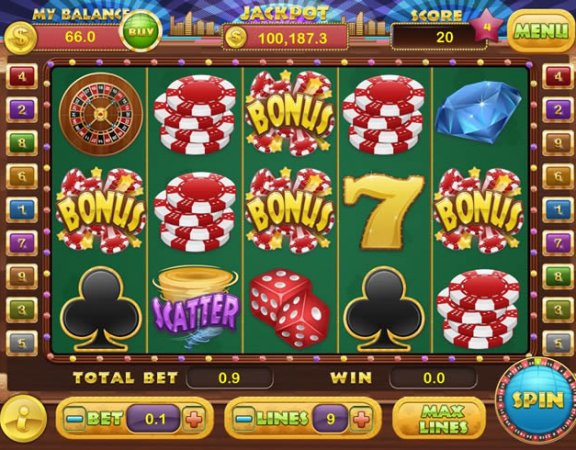Image resolution: width=576 pixels, height=450 pixels.
Task: Decrease bet with the minus button
Action: pyautogui.click(x=72, y=418)
